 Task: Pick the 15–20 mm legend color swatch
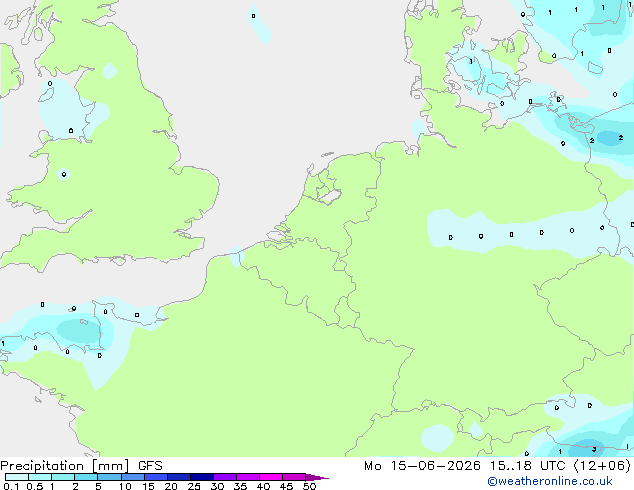pyautogui.click(x=156, y=477)
